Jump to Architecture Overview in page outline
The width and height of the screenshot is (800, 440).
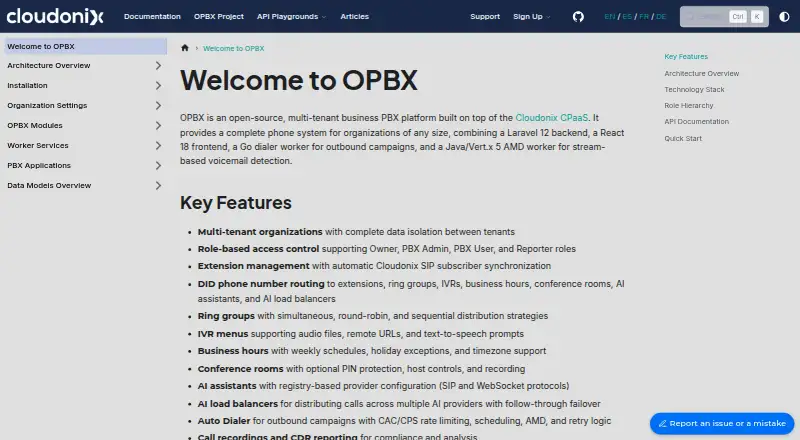click(702, 74)
